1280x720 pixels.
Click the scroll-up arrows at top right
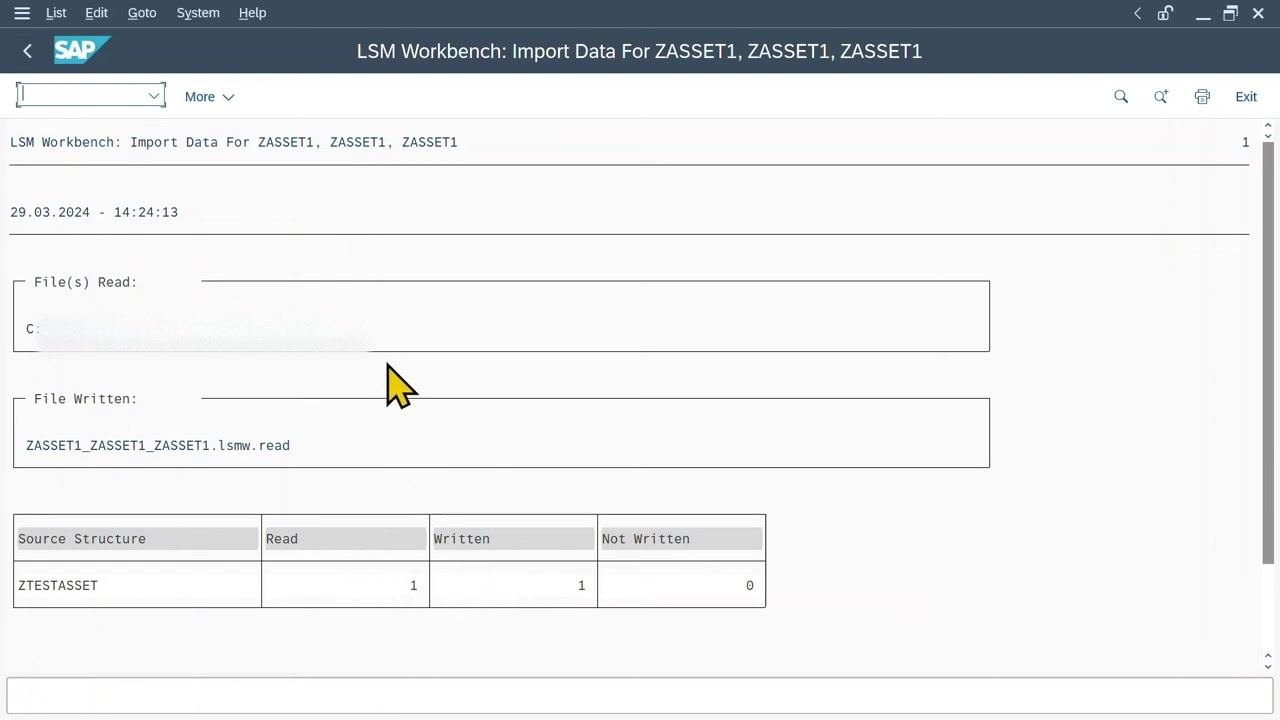1268,130
